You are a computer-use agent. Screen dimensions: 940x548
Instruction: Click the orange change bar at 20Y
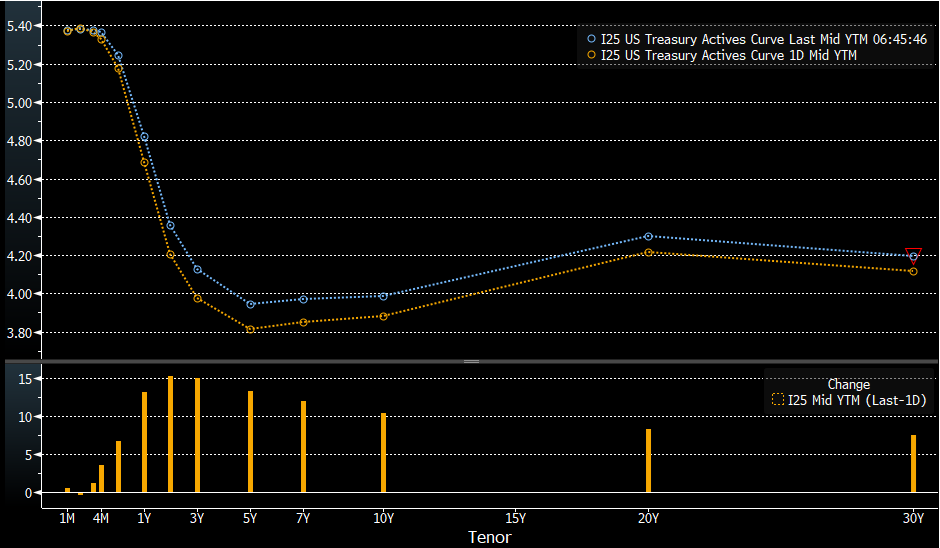coord(648,461)
